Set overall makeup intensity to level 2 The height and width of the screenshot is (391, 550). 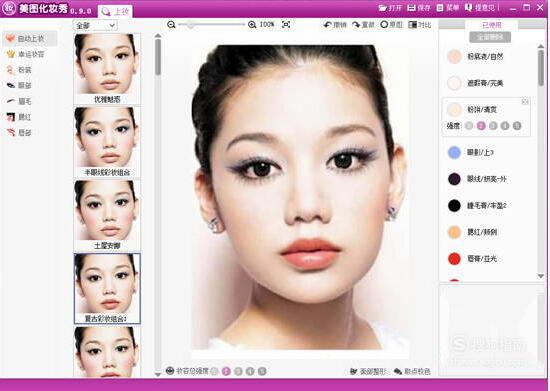click(x=226, y=371)
